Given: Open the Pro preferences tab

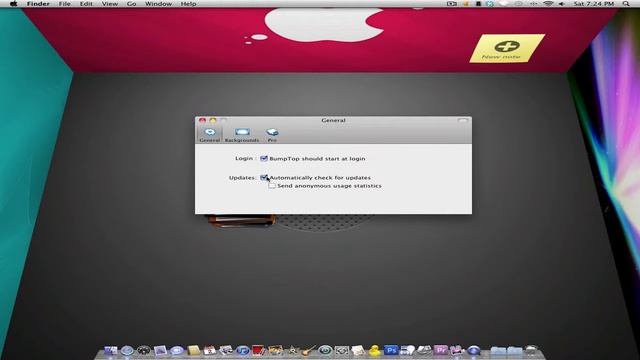Looking at the screenshot, I should tap(272, 135).
